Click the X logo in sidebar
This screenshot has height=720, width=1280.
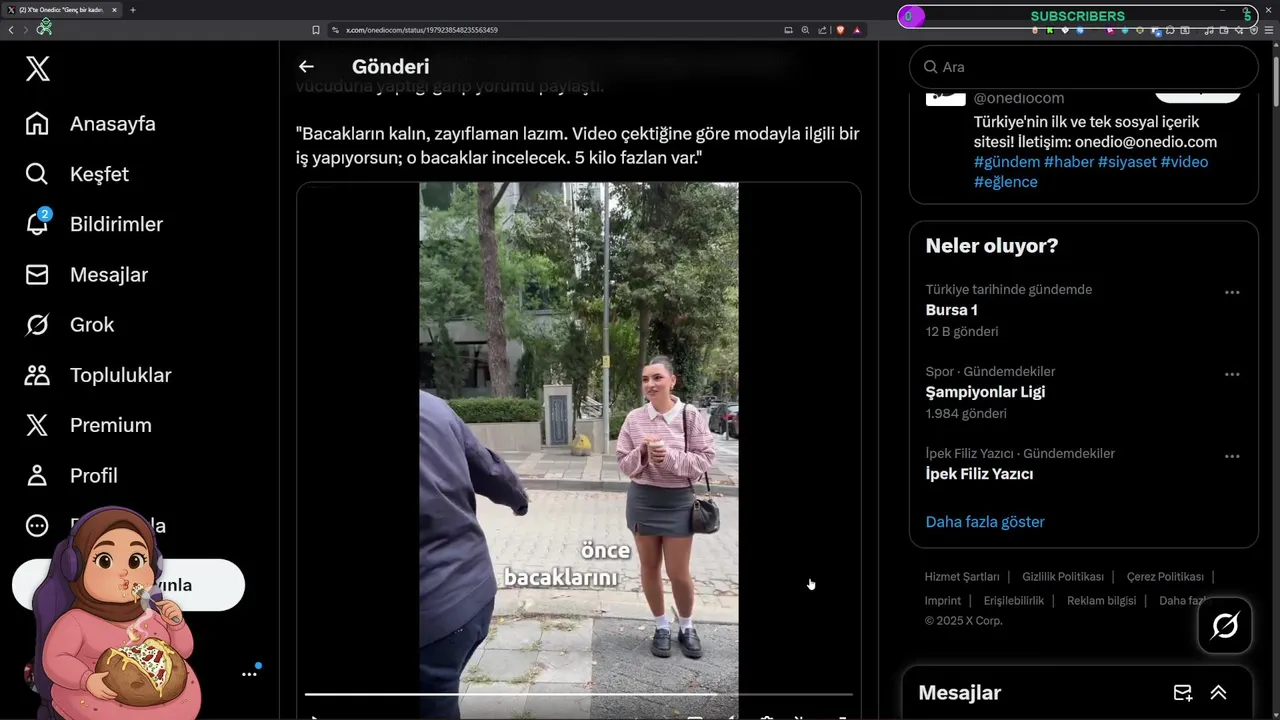[x=37, y=69]
